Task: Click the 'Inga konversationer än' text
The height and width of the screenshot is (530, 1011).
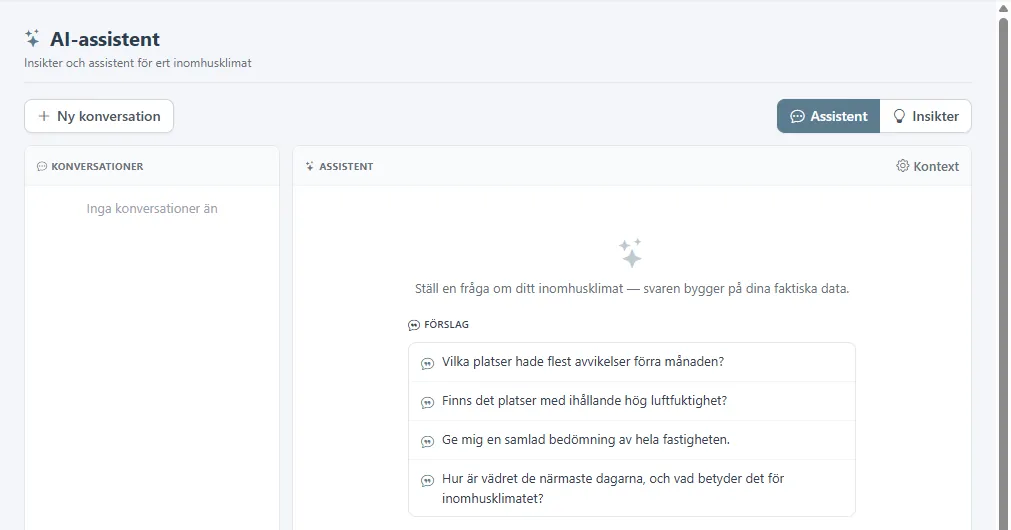Action: tap(152, 208)
